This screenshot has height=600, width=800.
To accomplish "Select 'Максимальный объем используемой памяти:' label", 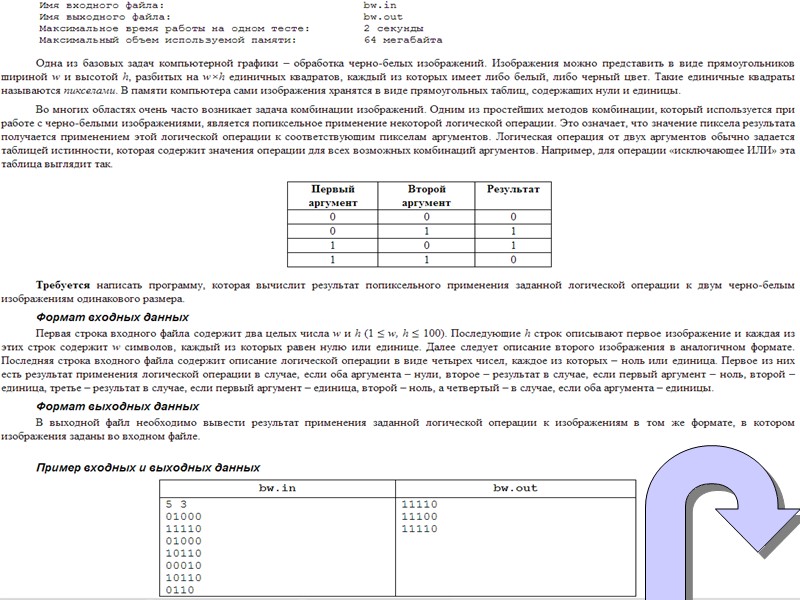I will coord(167,40).
